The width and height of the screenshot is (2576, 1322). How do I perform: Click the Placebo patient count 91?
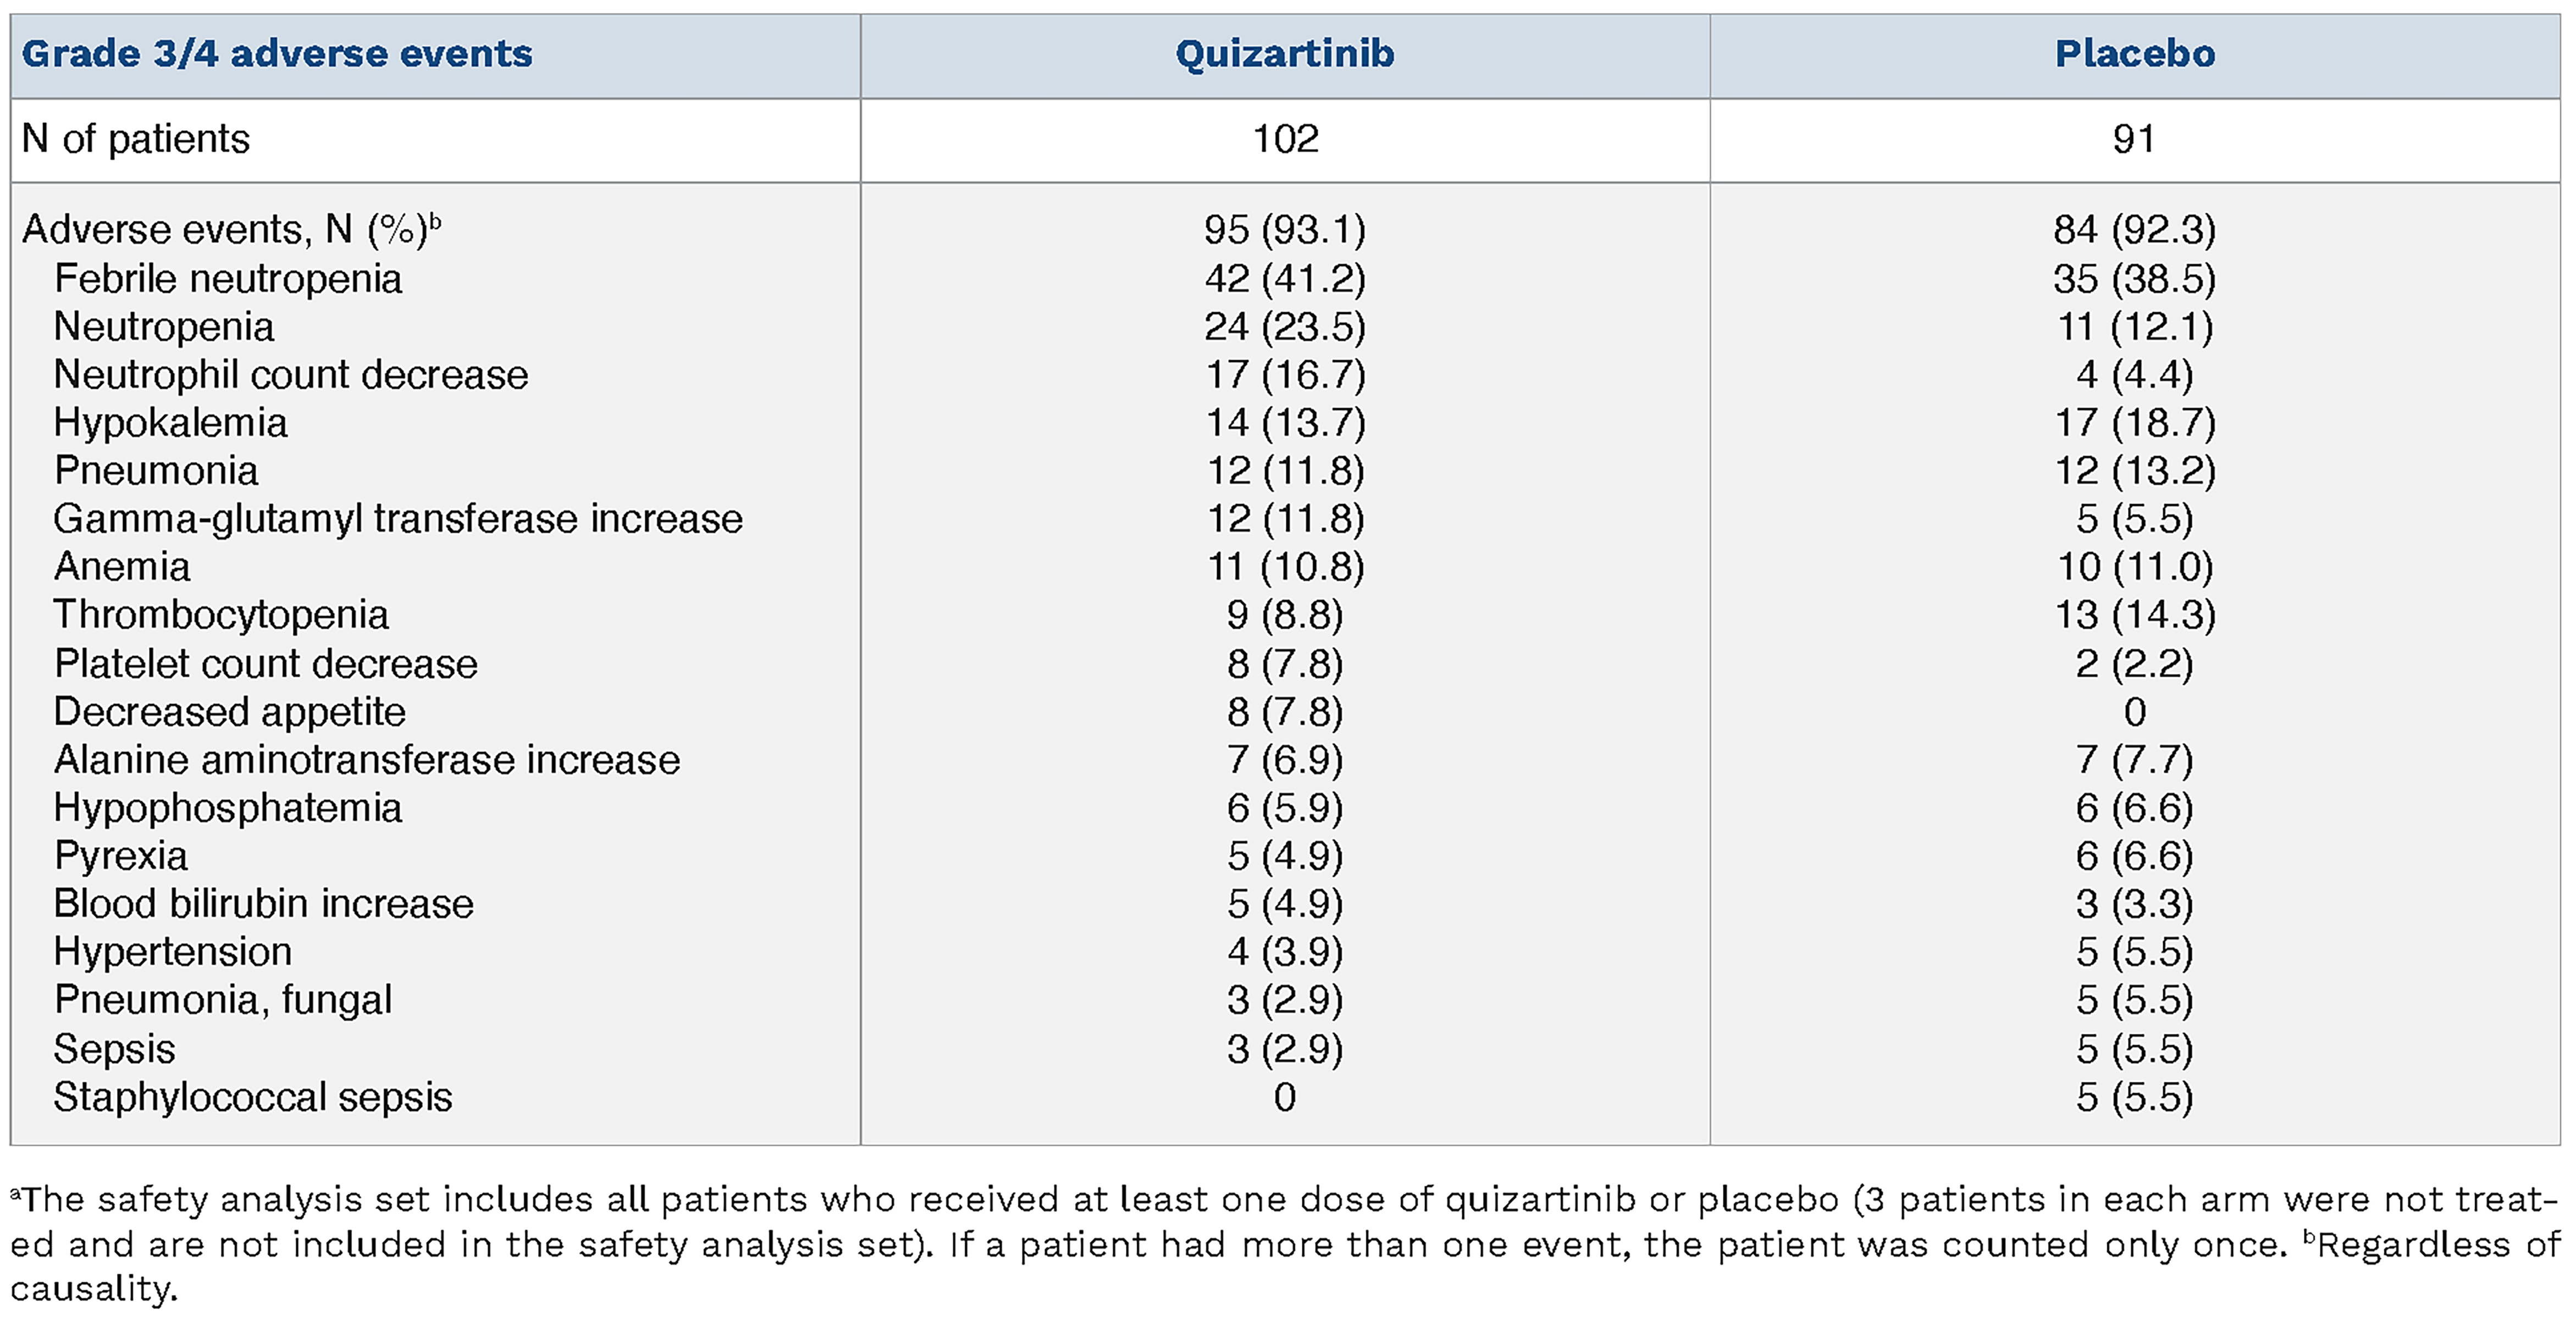(2134, 139)
